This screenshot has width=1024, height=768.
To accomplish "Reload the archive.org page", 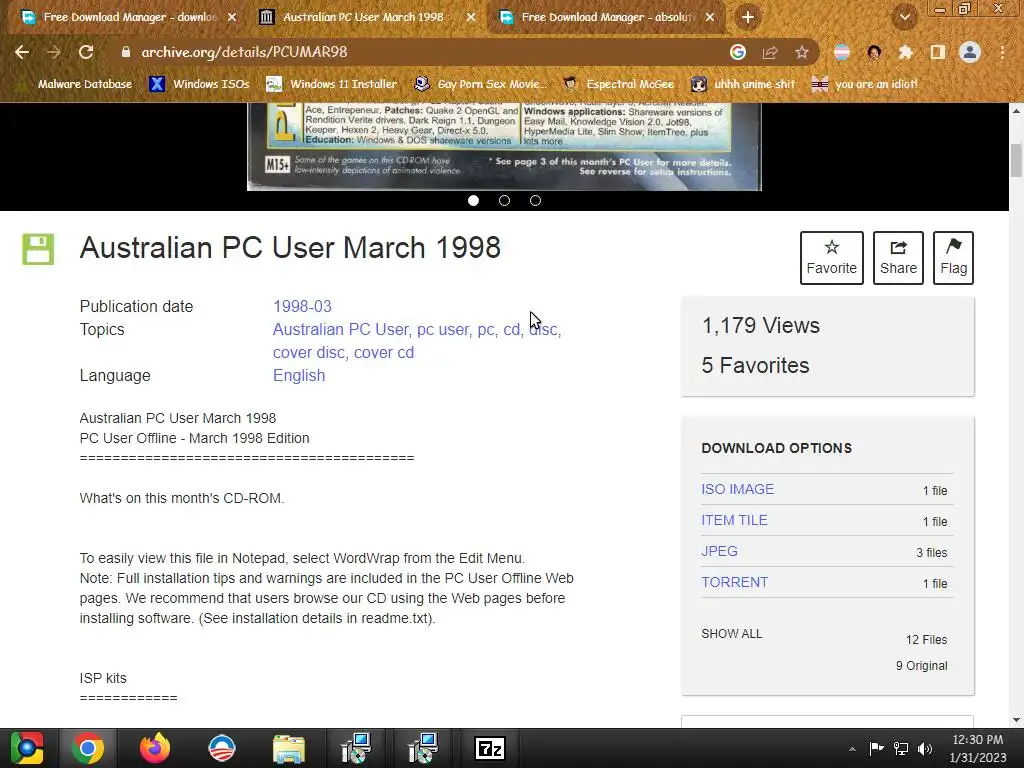I will (x=86, y=52).
